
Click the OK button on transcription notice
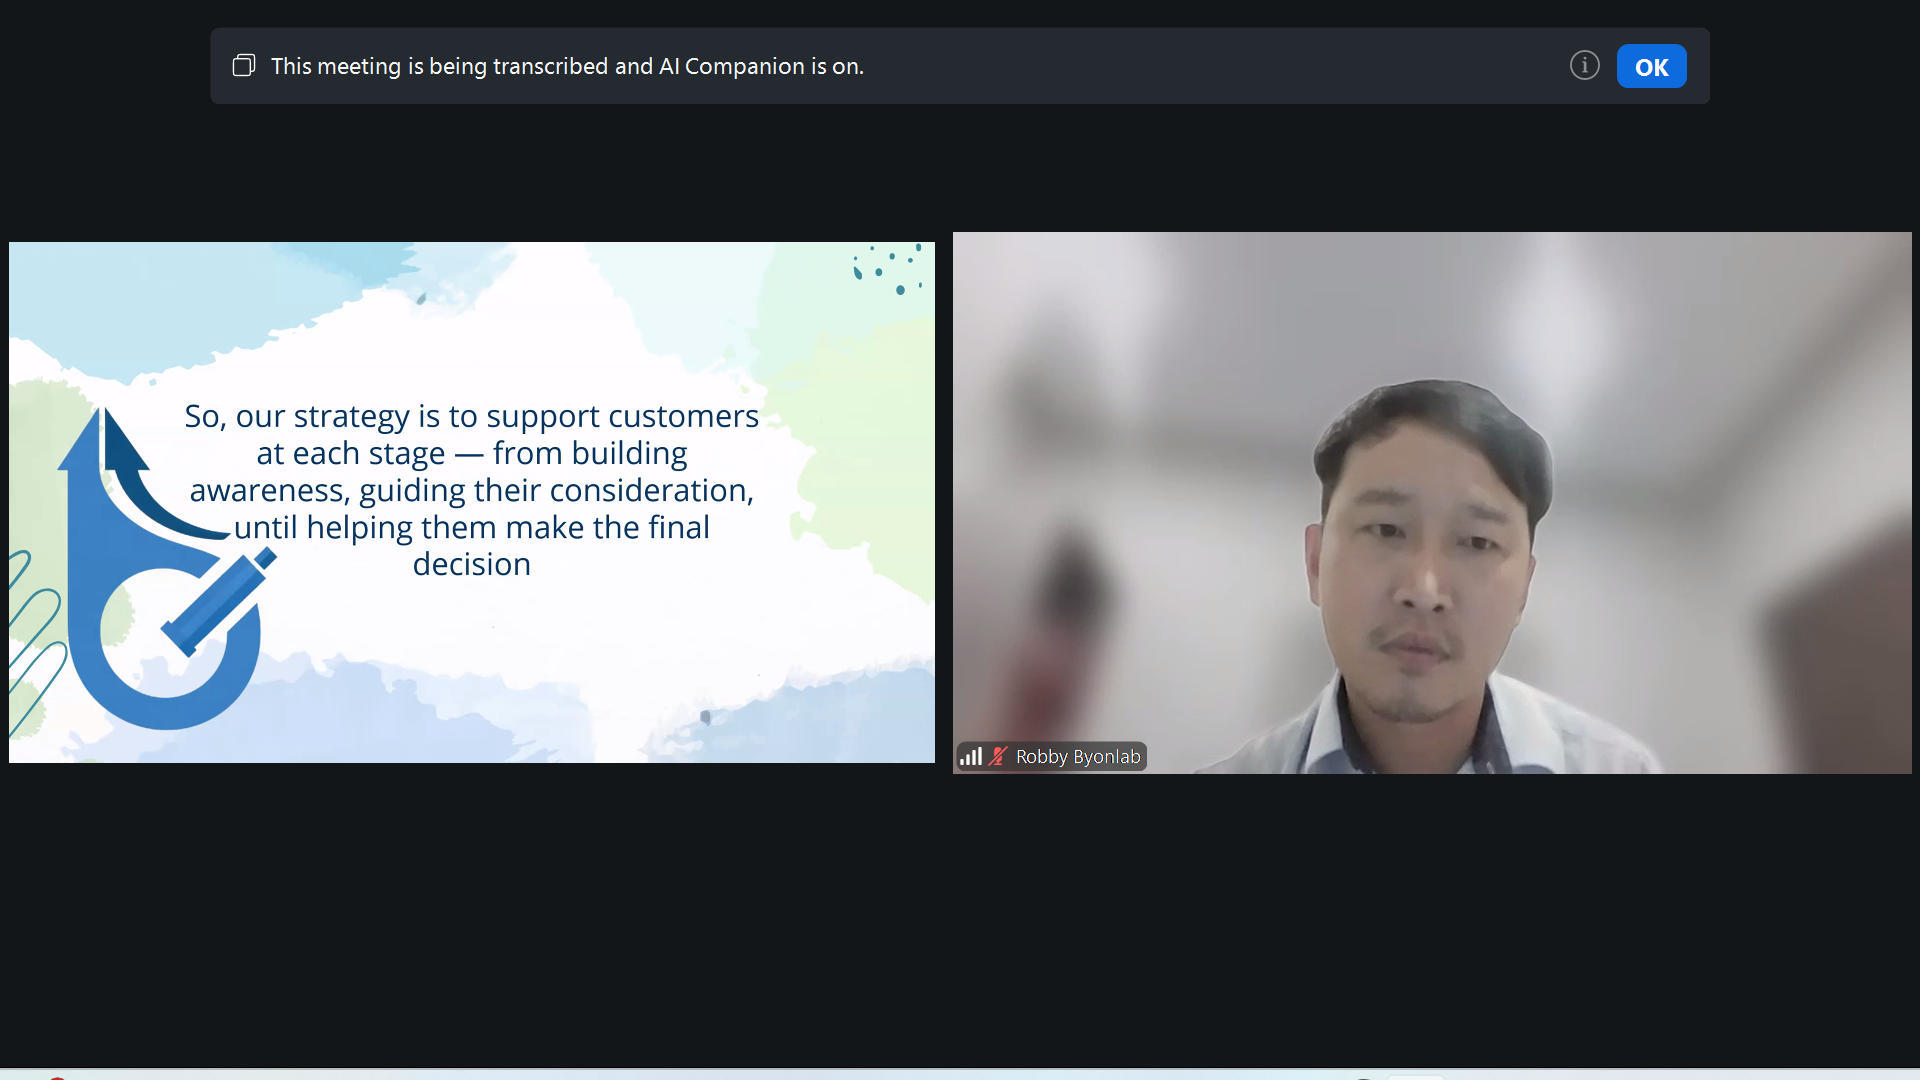pos(1651,66)
